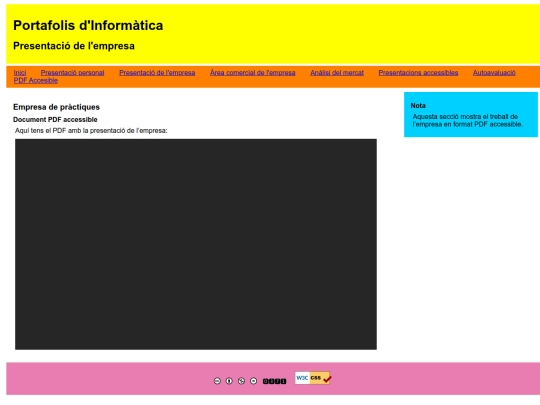Click the black visit counter digits

(x=274, y=381)
